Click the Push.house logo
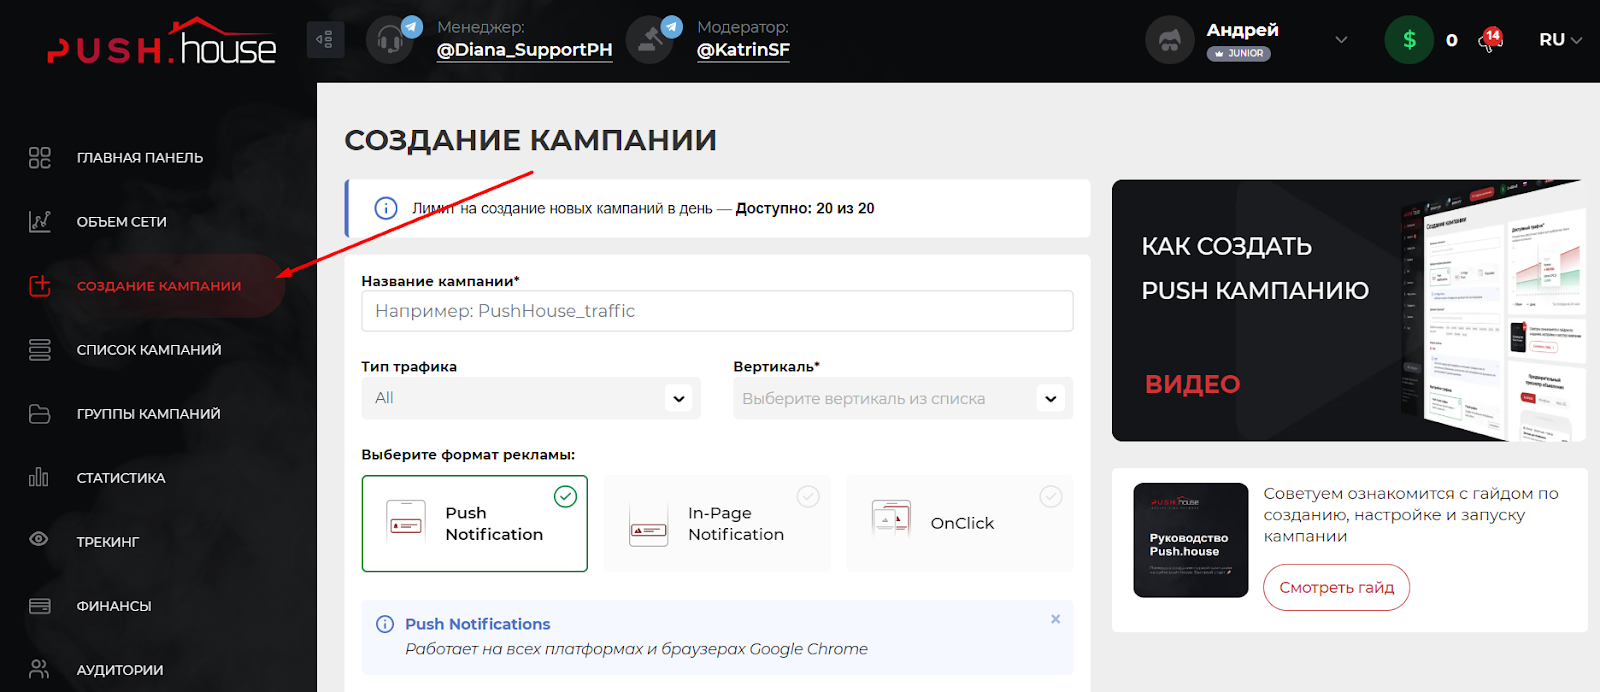1600x692 pixels. point(161,42)
